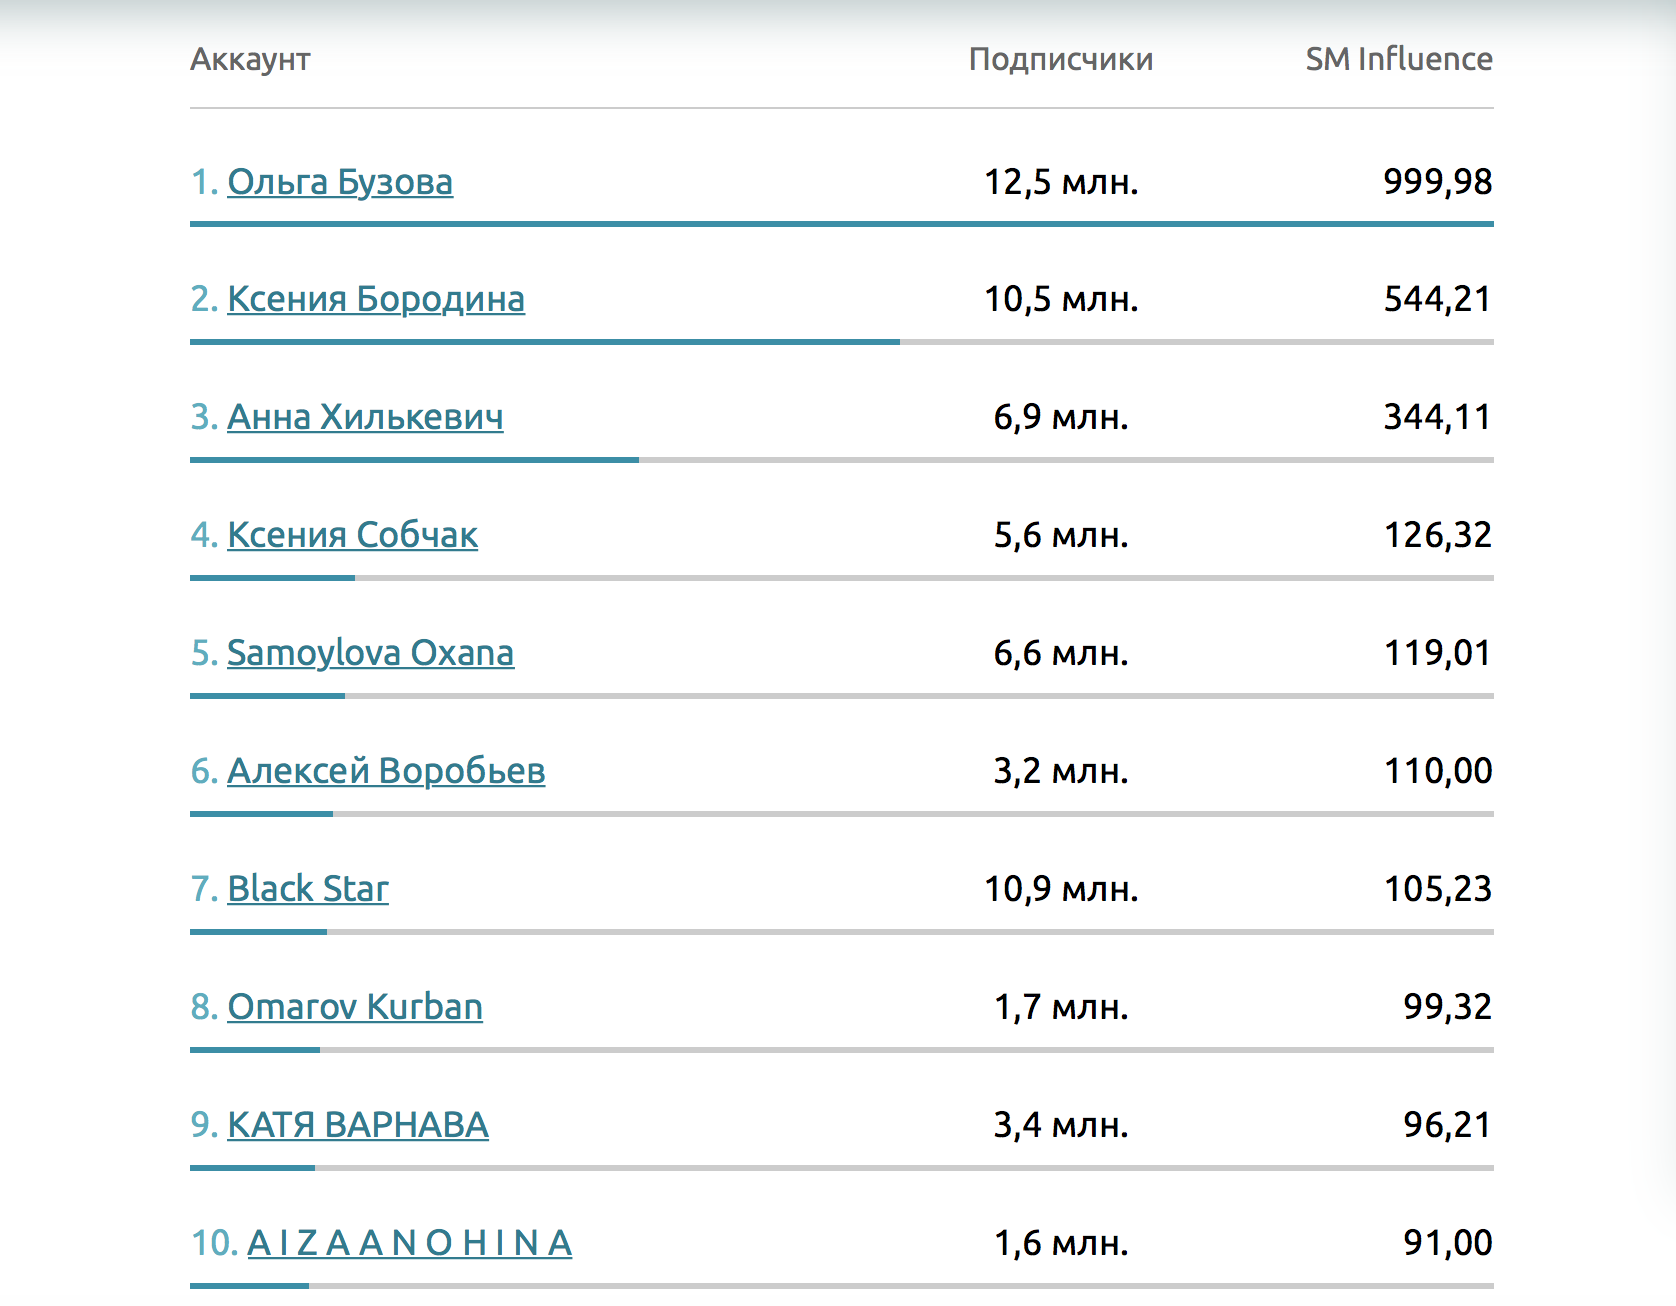This screenshot has height=1306, width=1676.
Task: Click Анна Хилькевич's influence progress bar
Action: [414, 460]
